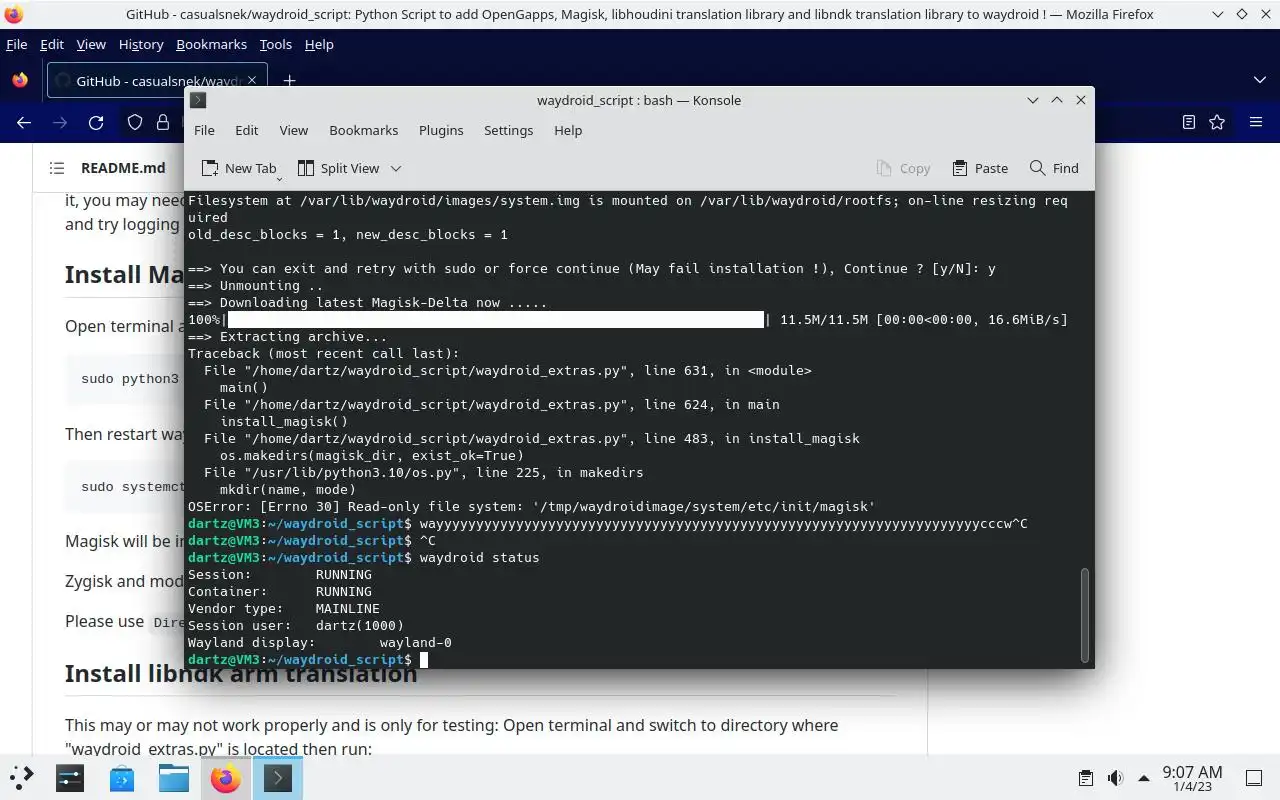This screenshot has width=1280, height=800.
Task: Toggle reader view in Firefox
Action: (1189, 122)
